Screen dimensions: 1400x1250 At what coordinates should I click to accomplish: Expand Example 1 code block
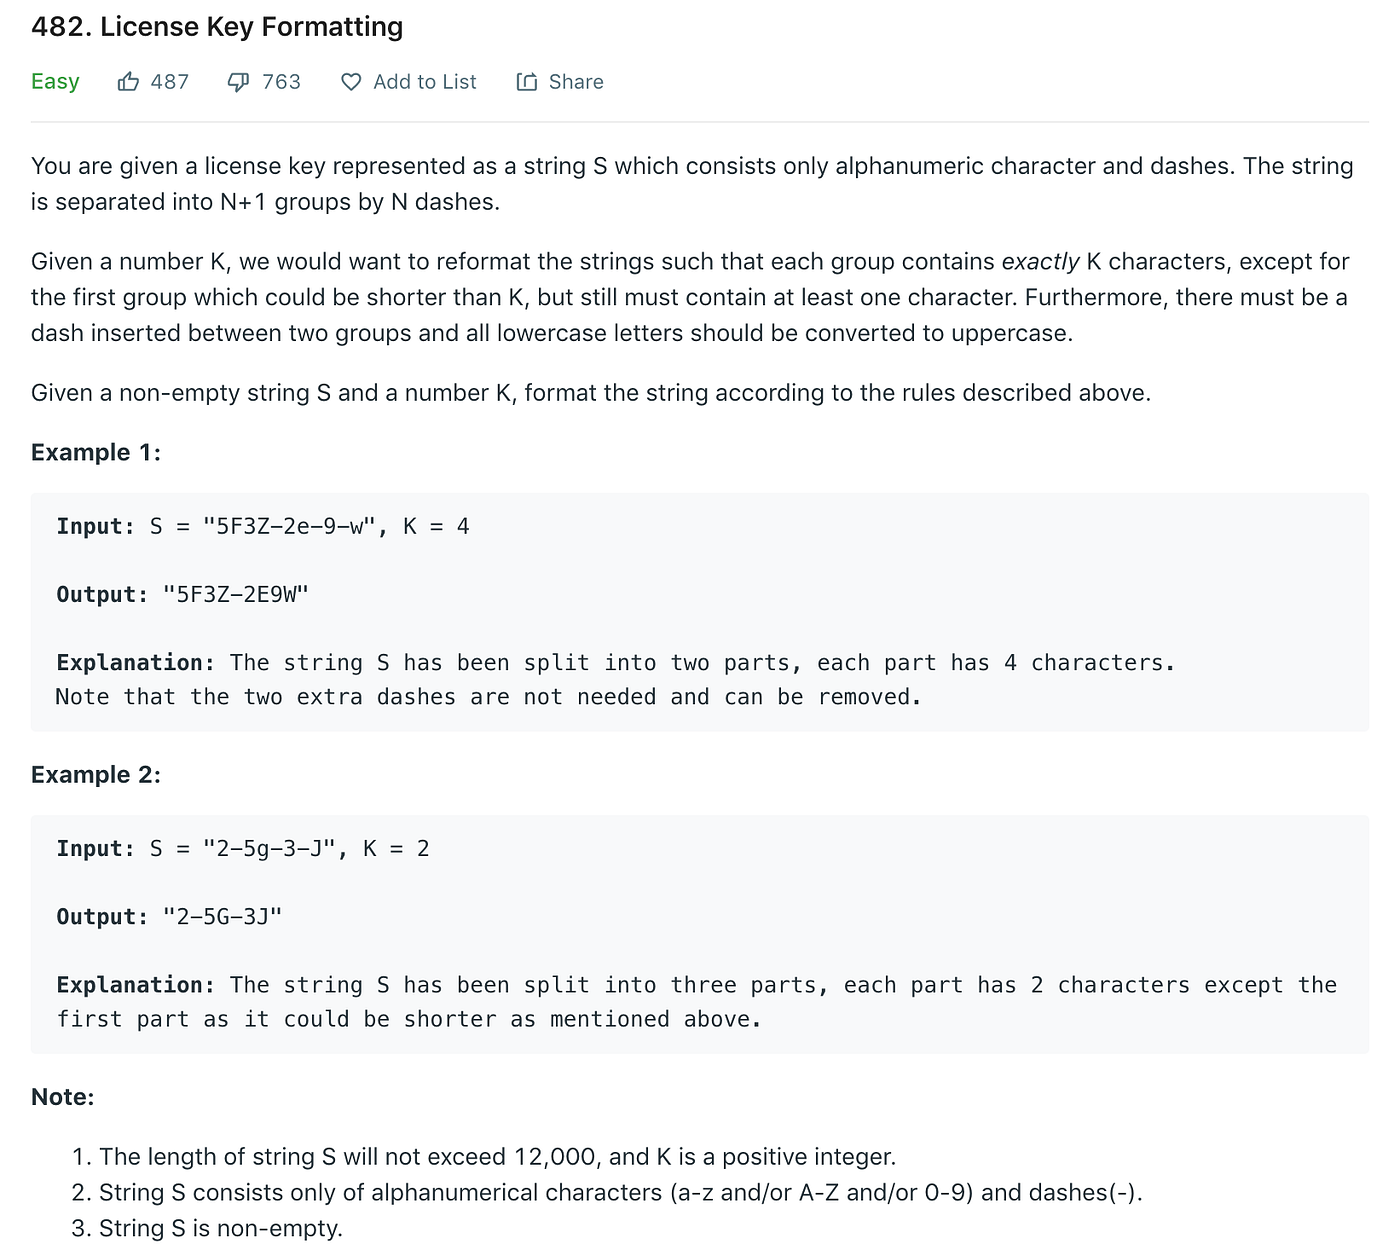(700, 610)
